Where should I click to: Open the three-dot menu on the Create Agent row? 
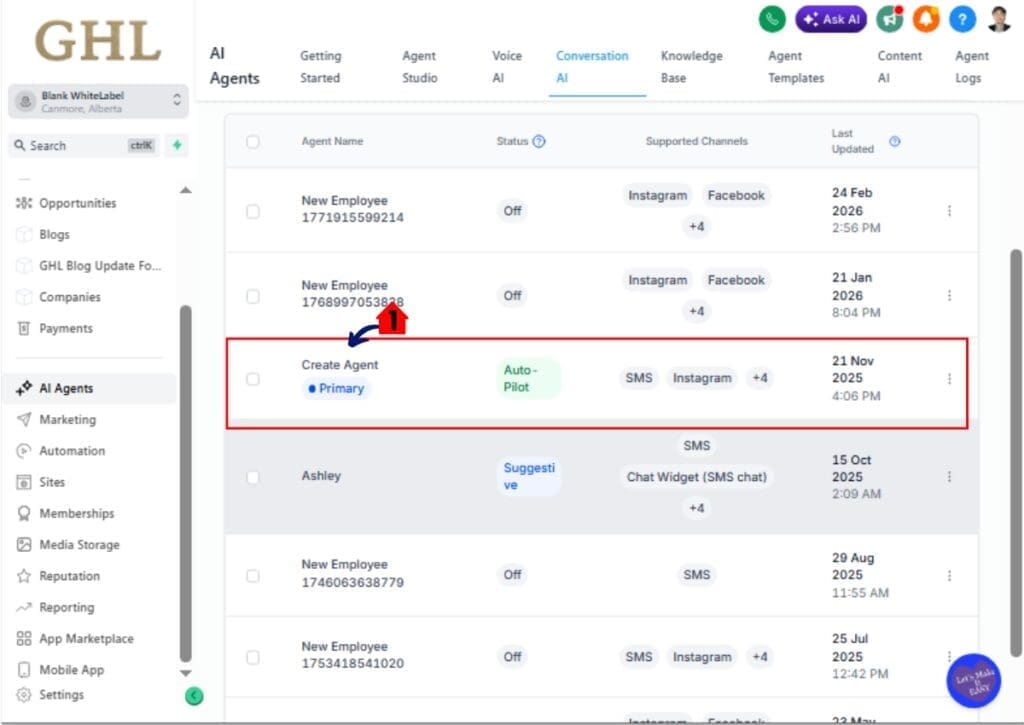coord(949,380)
